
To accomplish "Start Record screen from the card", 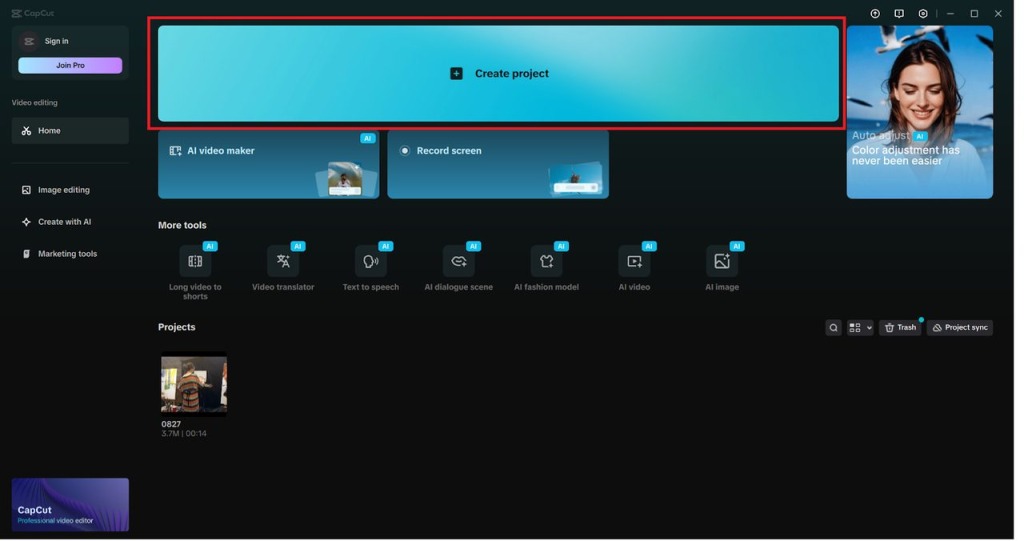I will click(498, 164).
